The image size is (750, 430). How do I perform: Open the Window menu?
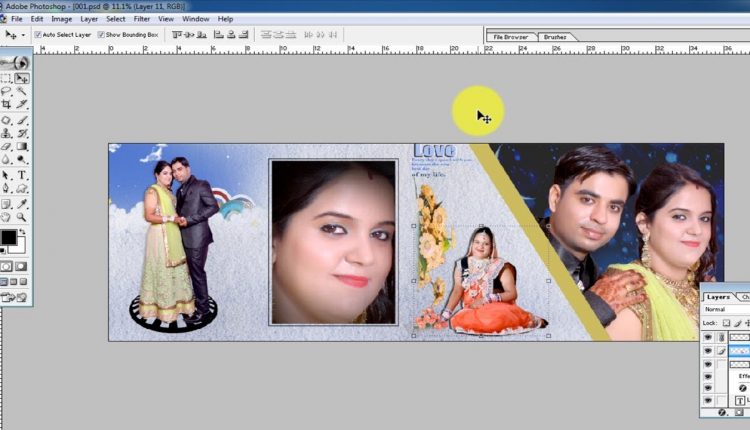point(196,19)
